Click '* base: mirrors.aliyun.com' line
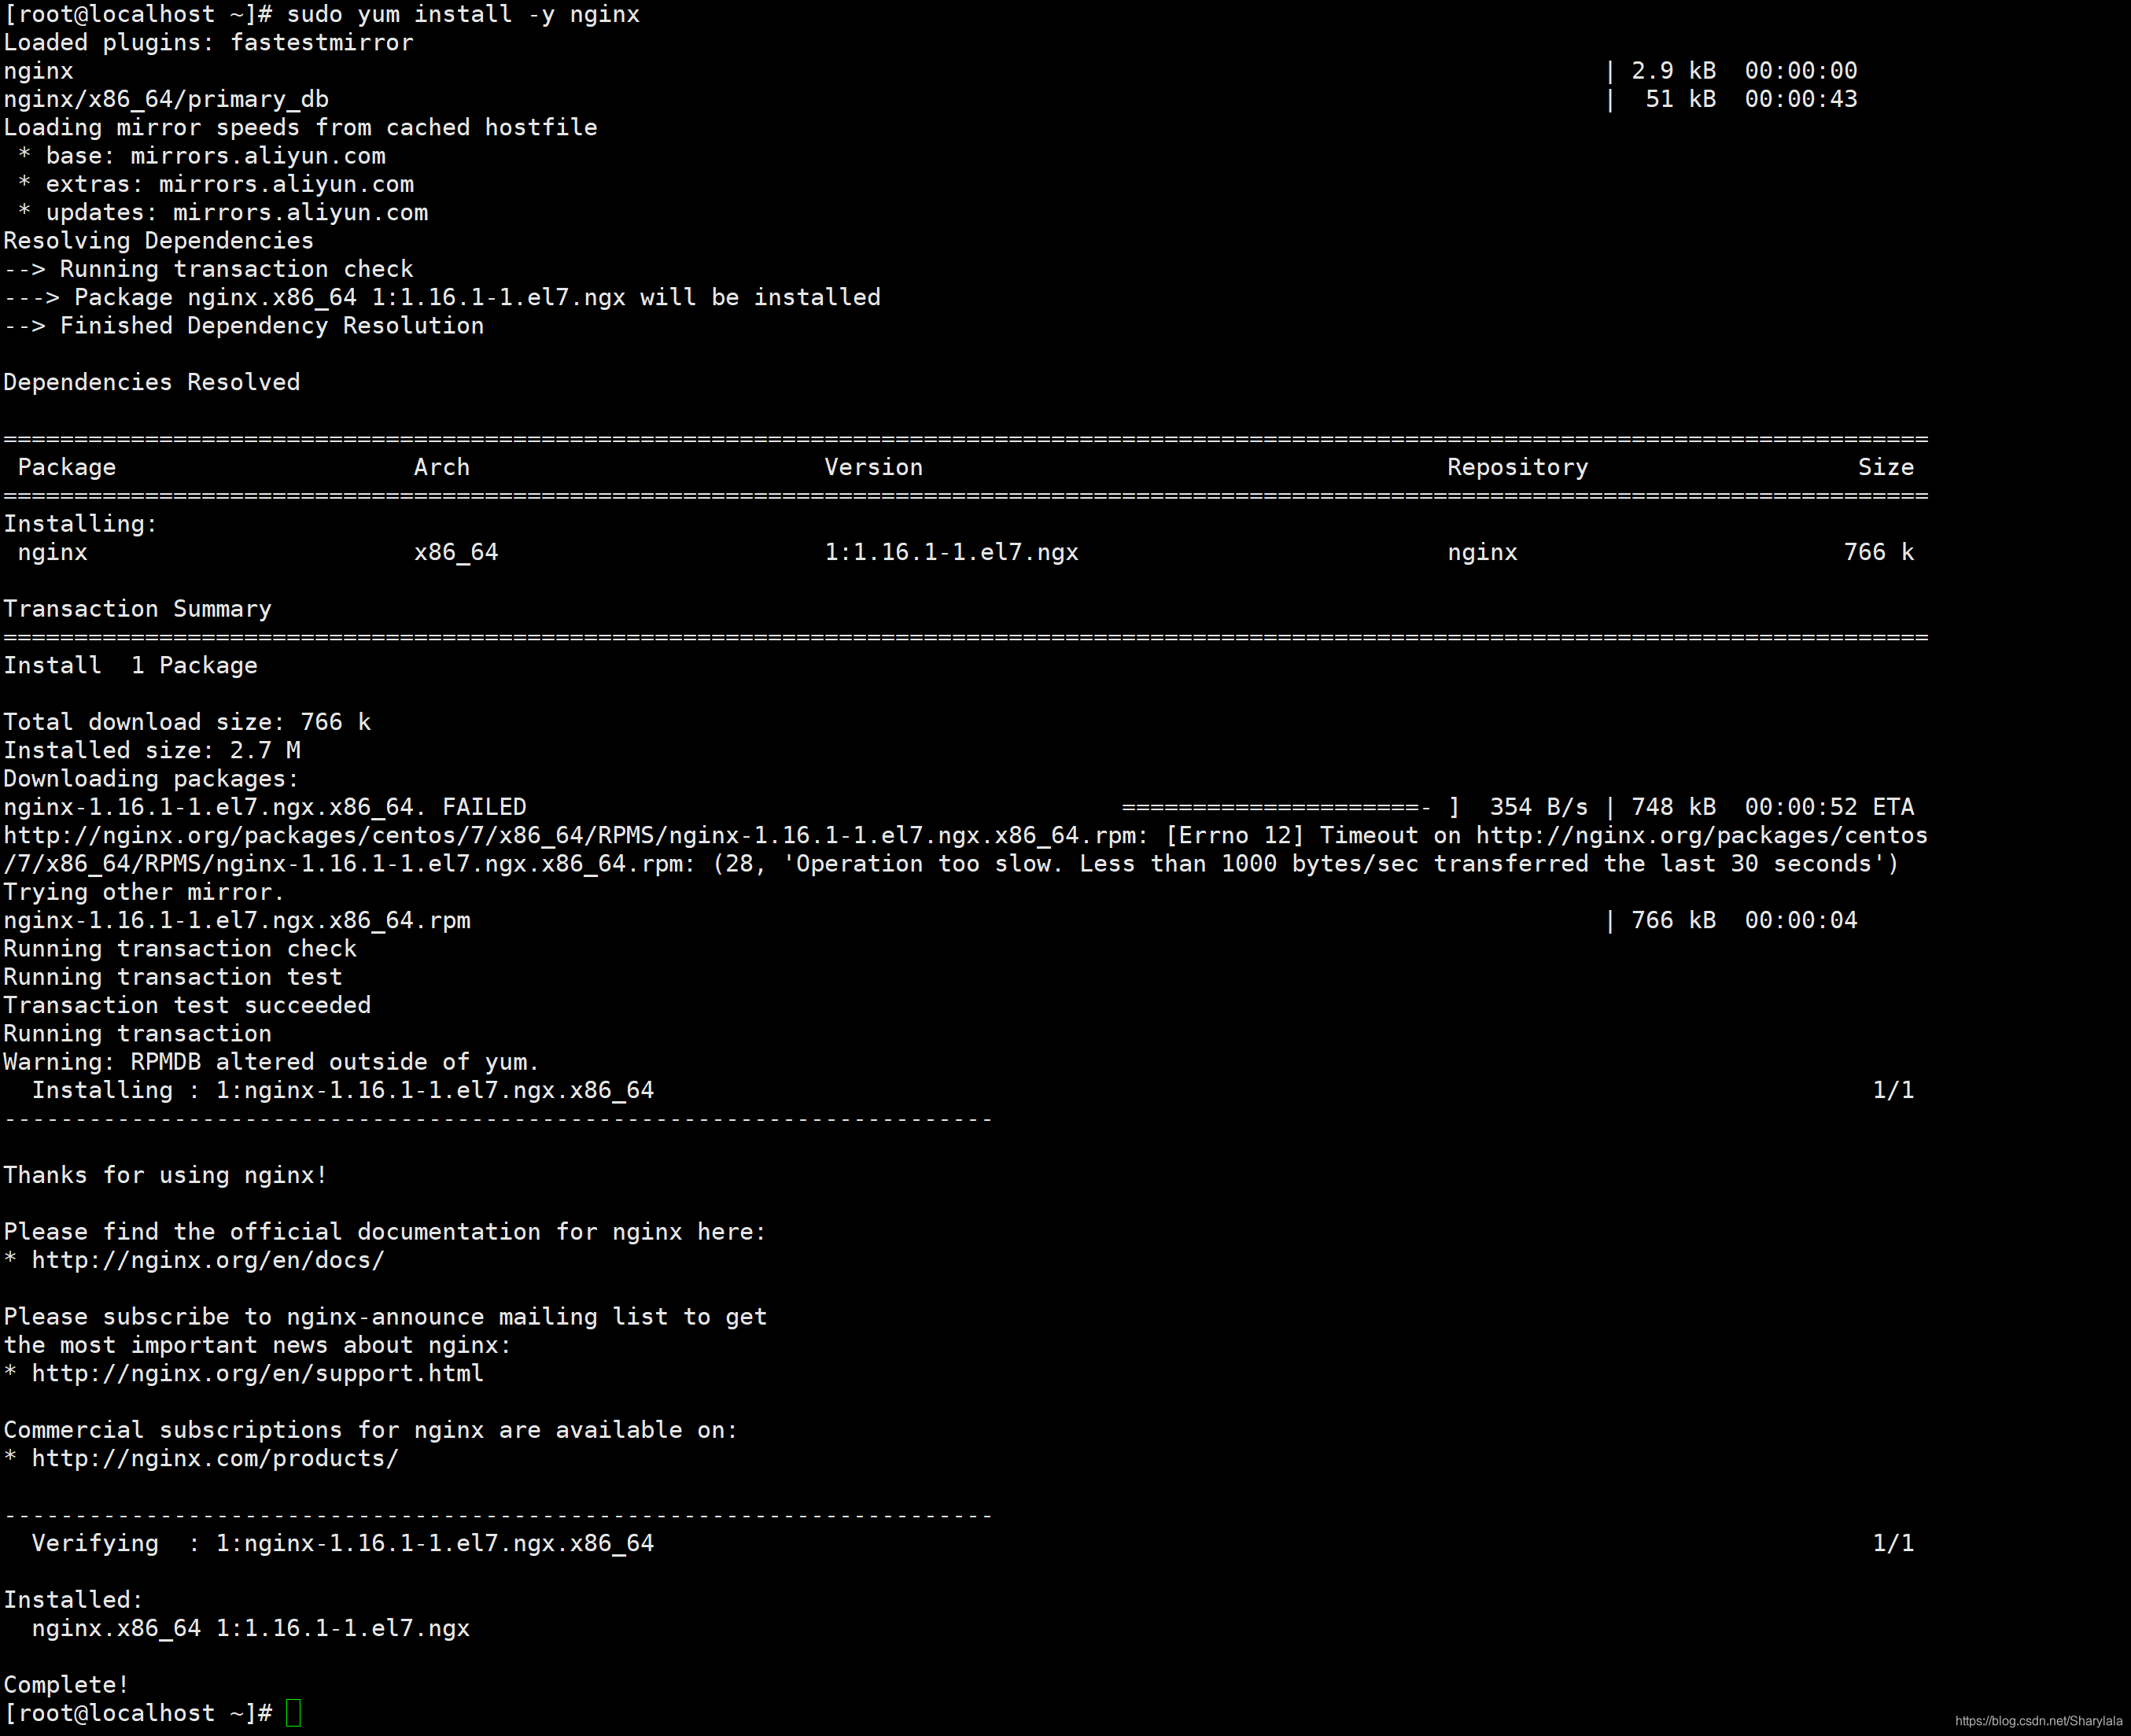The height and width of the screenshot is (1736, 2131). tap(201, 156)
